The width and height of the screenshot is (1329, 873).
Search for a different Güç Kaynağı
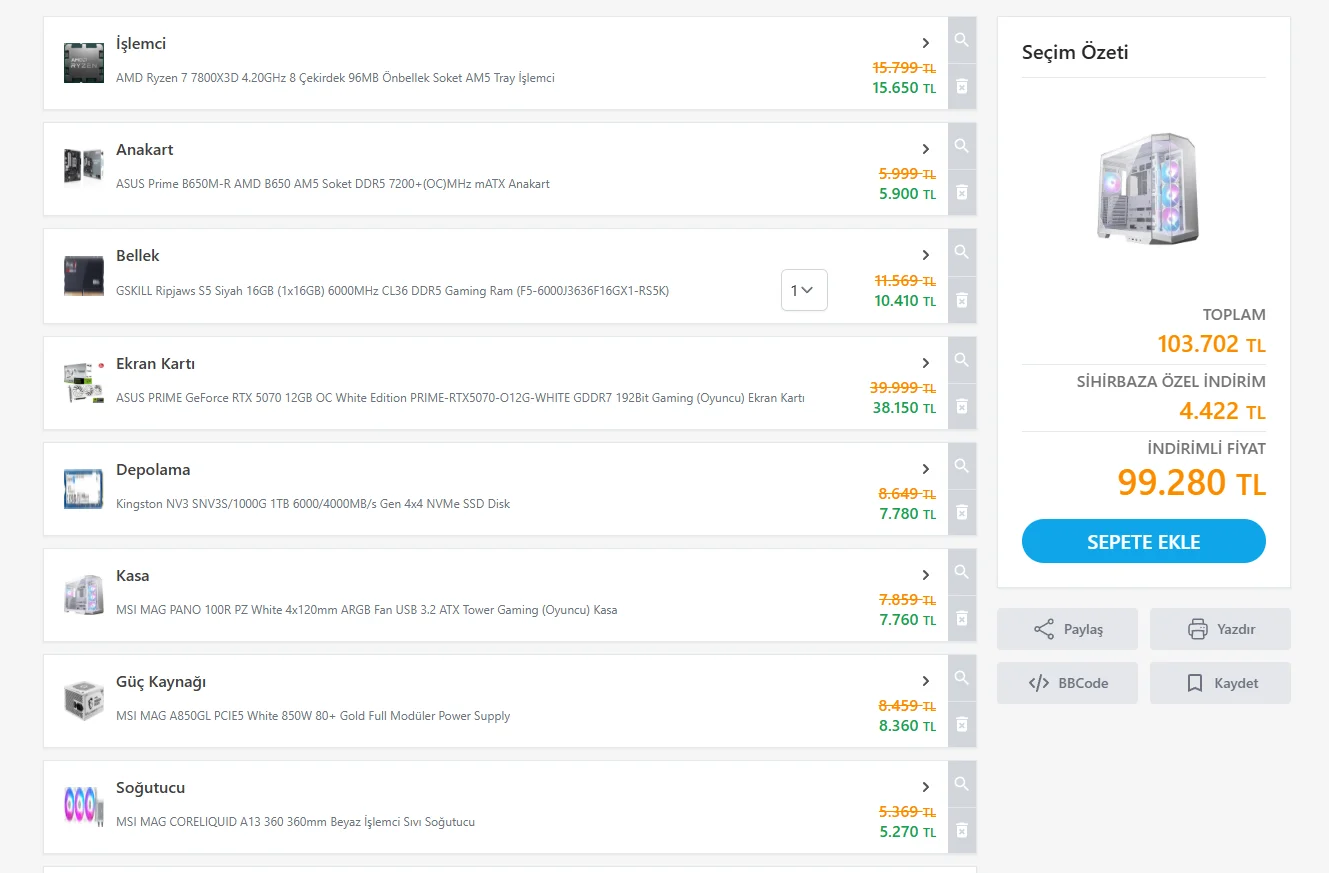tap(961, 679)
